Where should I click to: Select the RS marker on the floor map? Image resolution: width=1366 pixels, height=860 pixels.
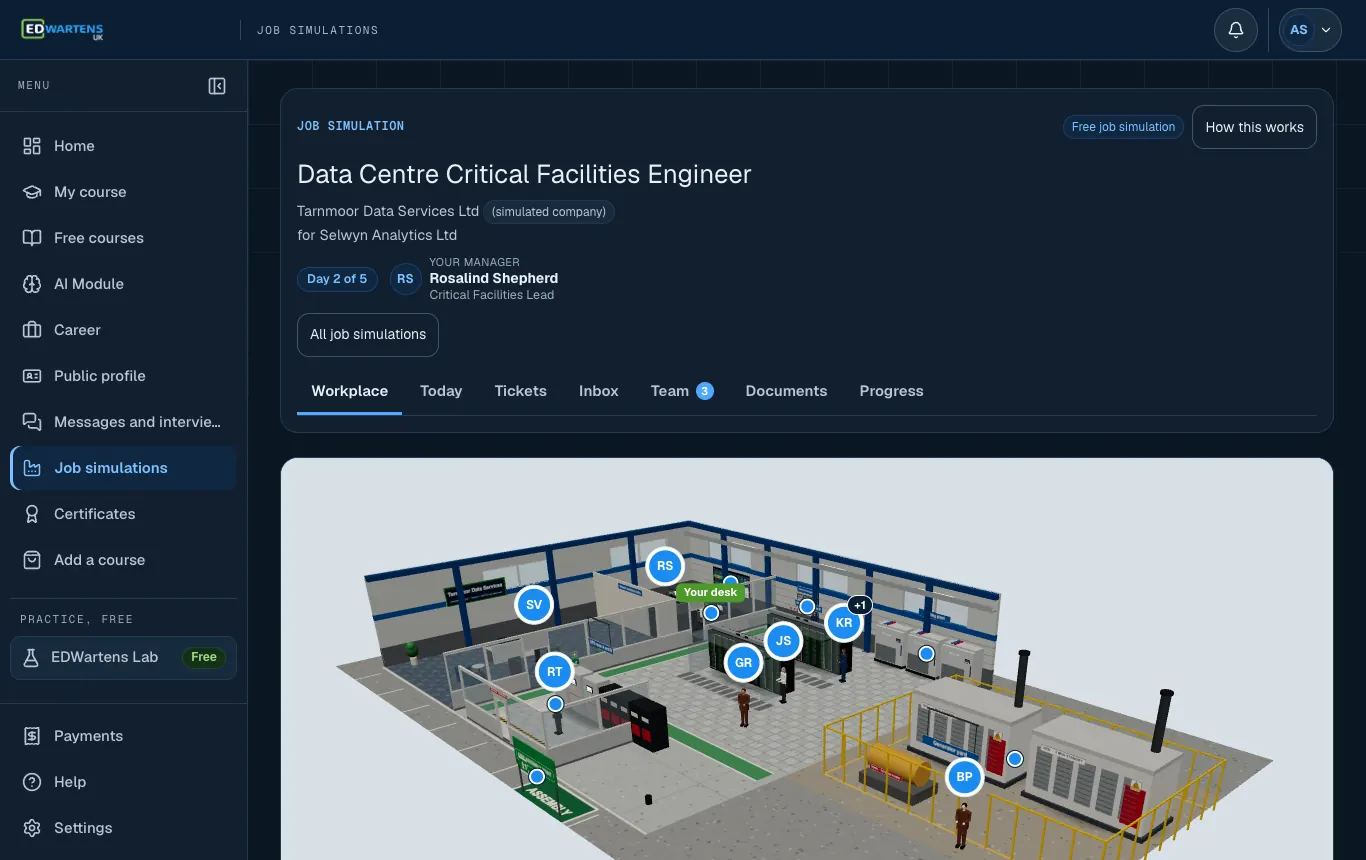(x=665, y=567)
